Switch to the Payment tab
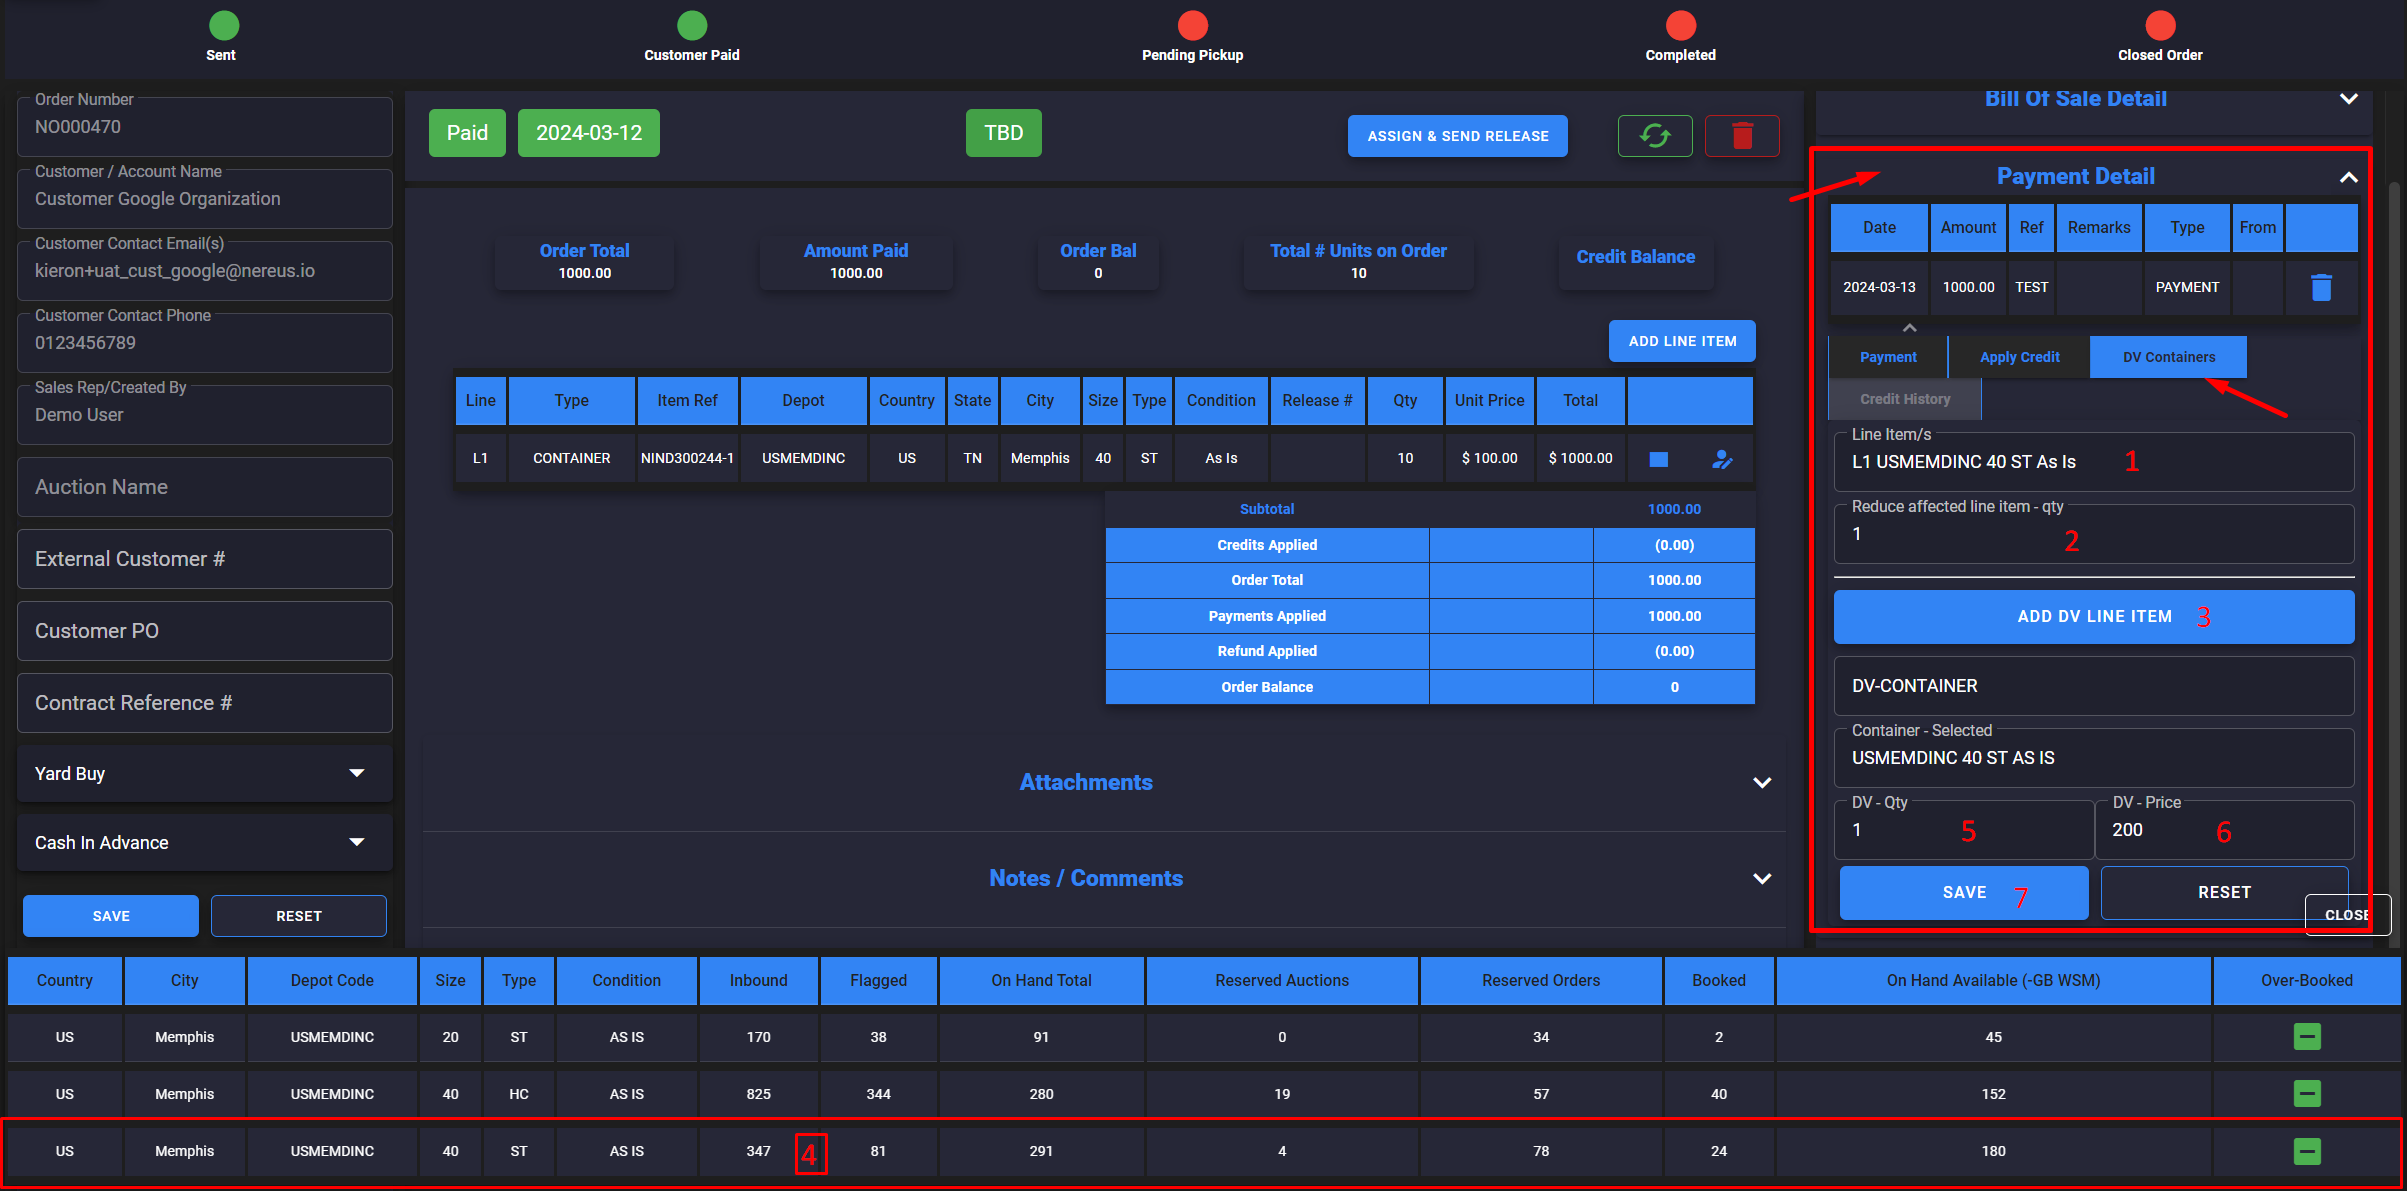This screenshot has height=1191, width=2407. (1888, 357)
